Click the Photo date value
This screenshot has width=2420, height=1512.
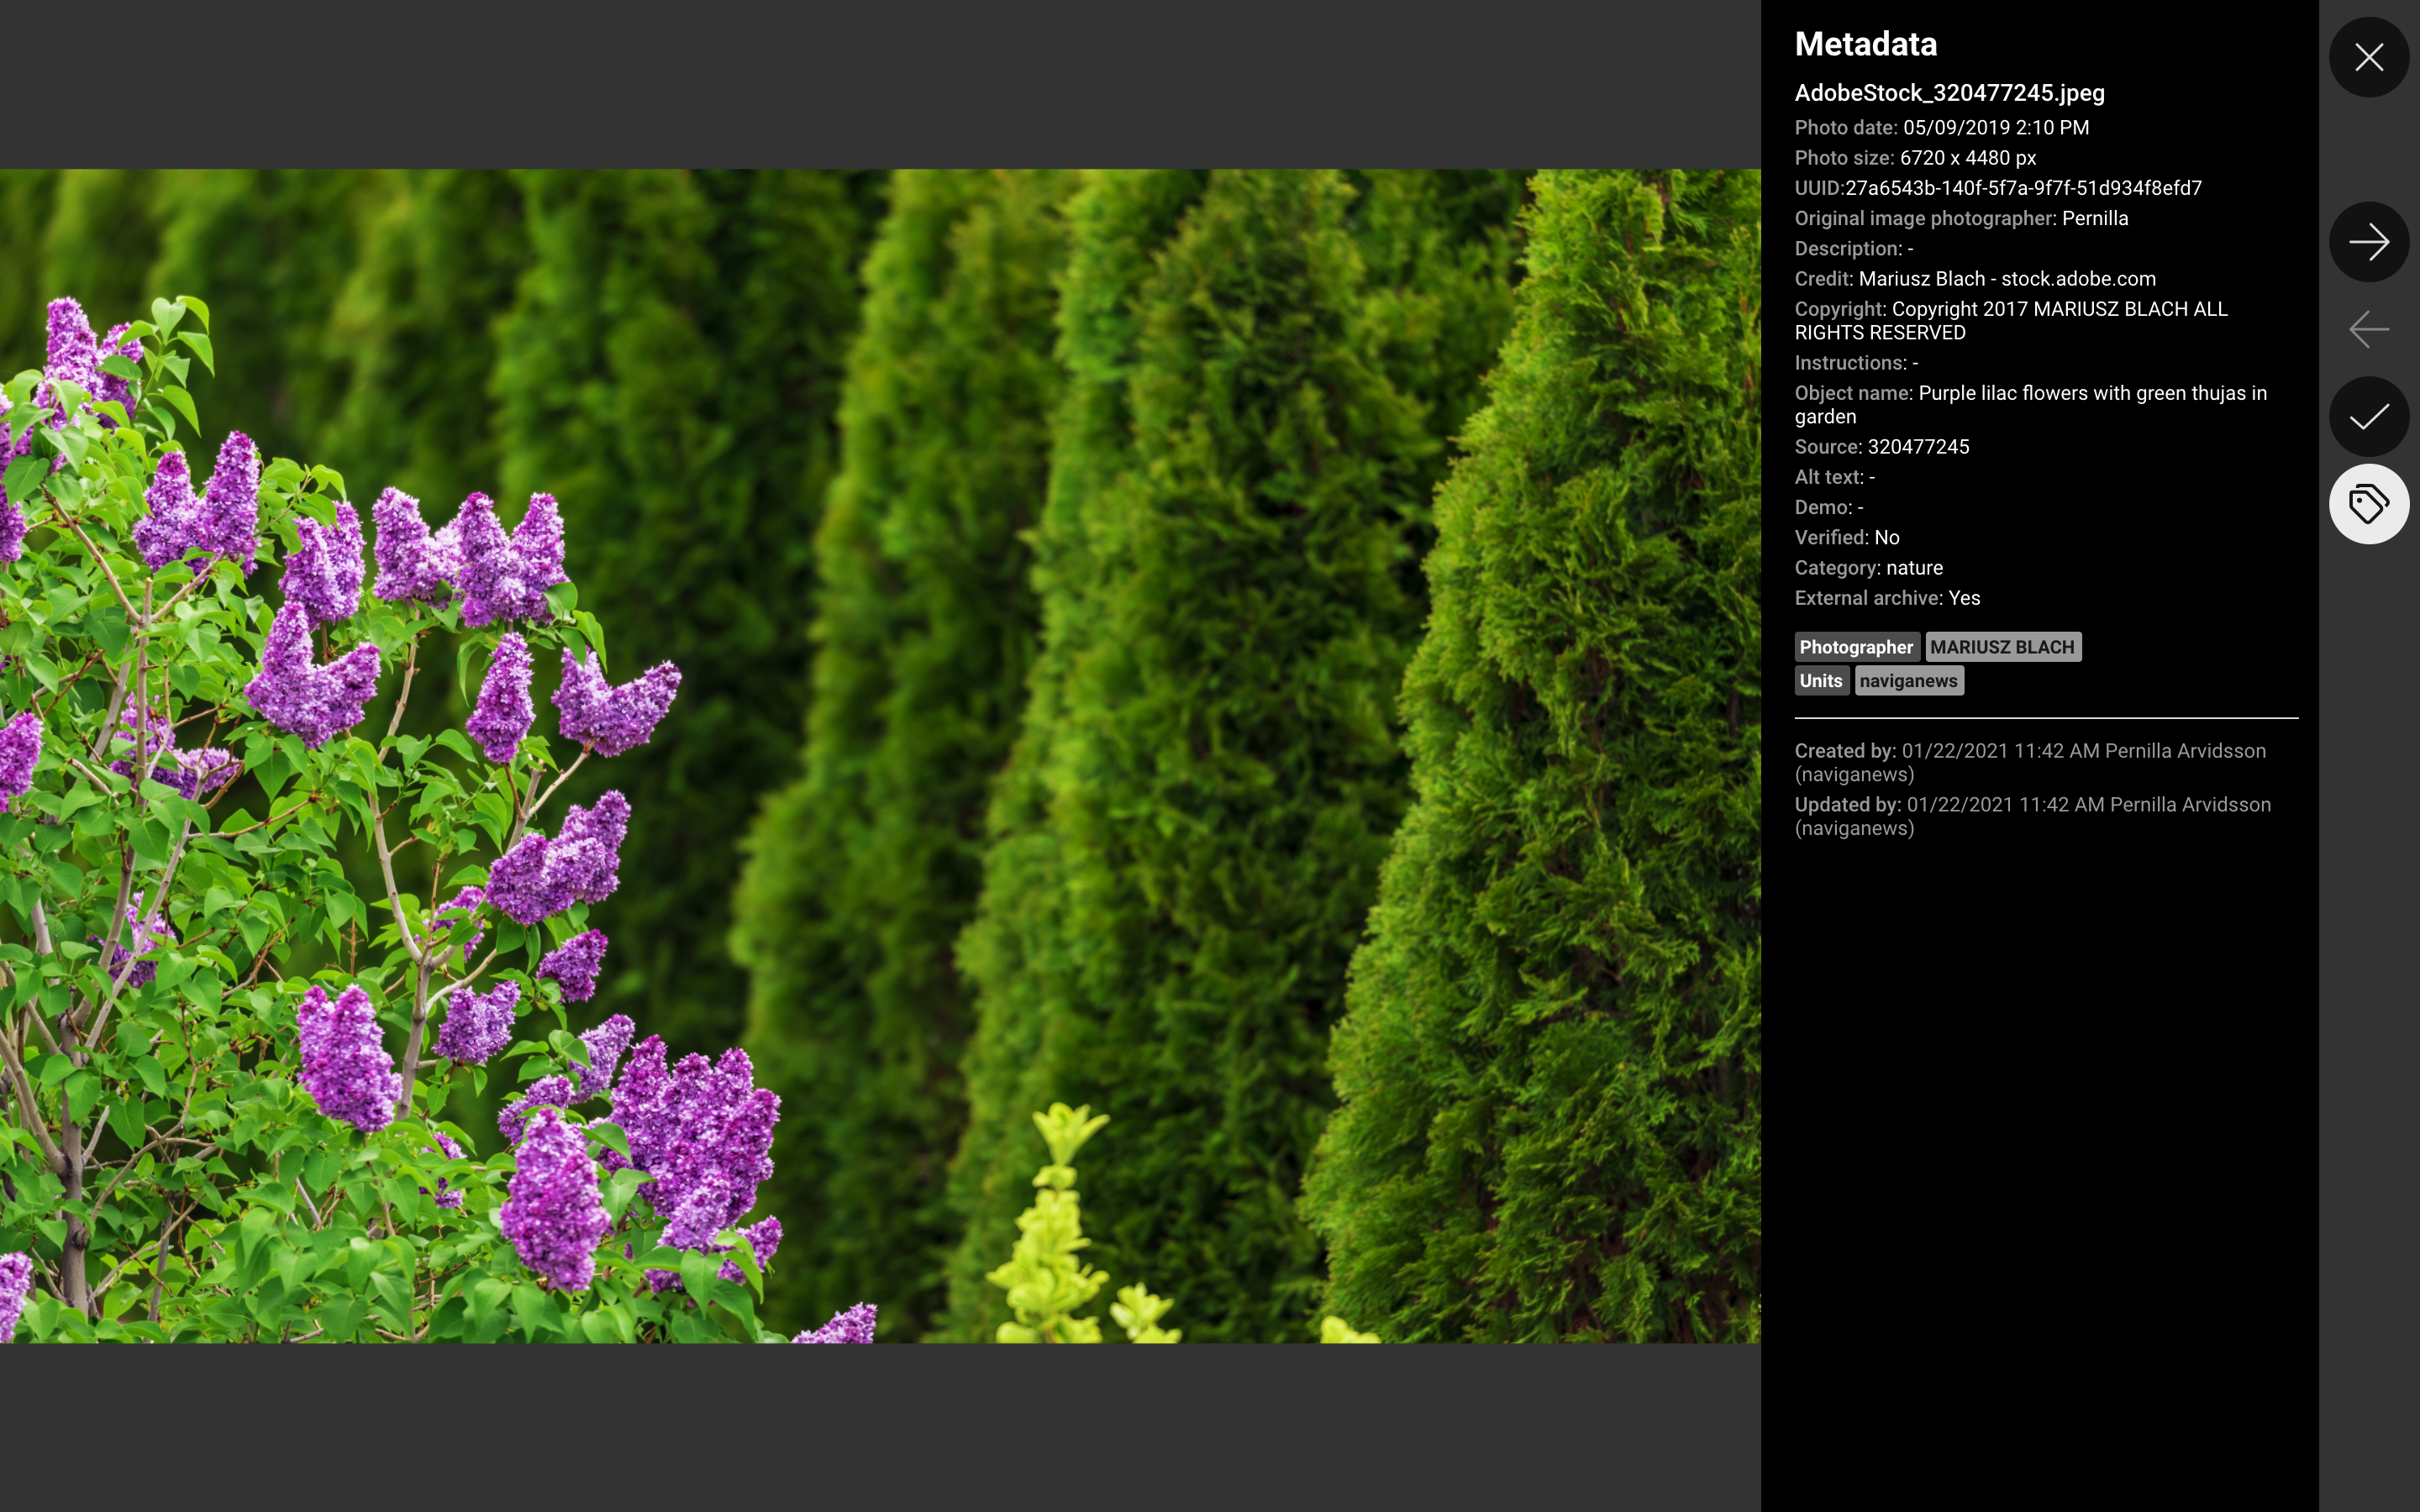click(1995, 128)
